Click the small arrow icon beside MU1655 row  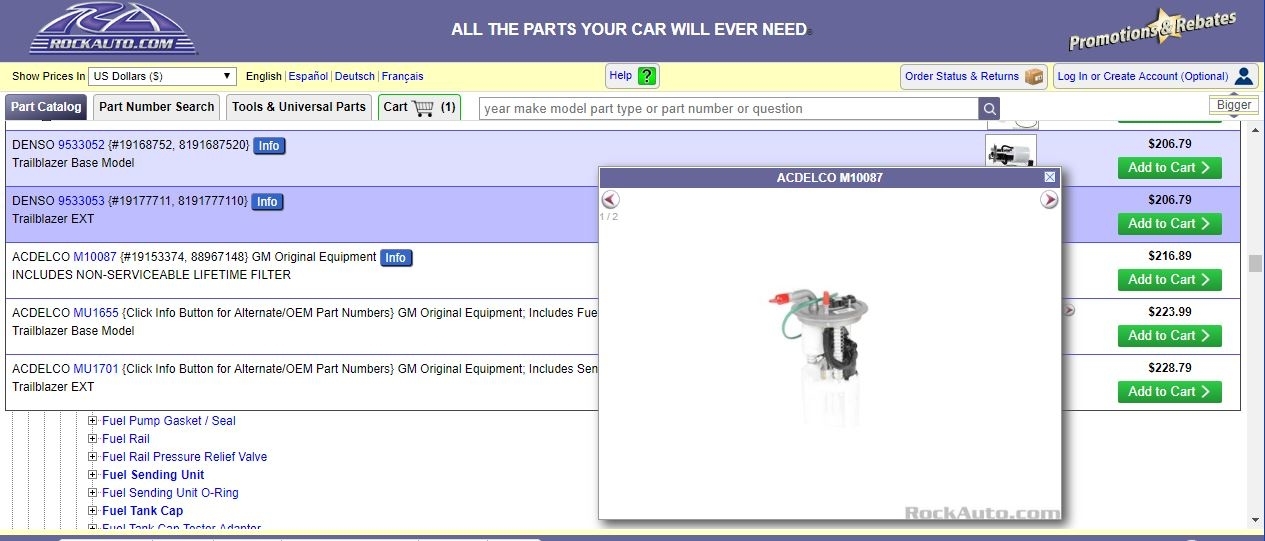1069,311
